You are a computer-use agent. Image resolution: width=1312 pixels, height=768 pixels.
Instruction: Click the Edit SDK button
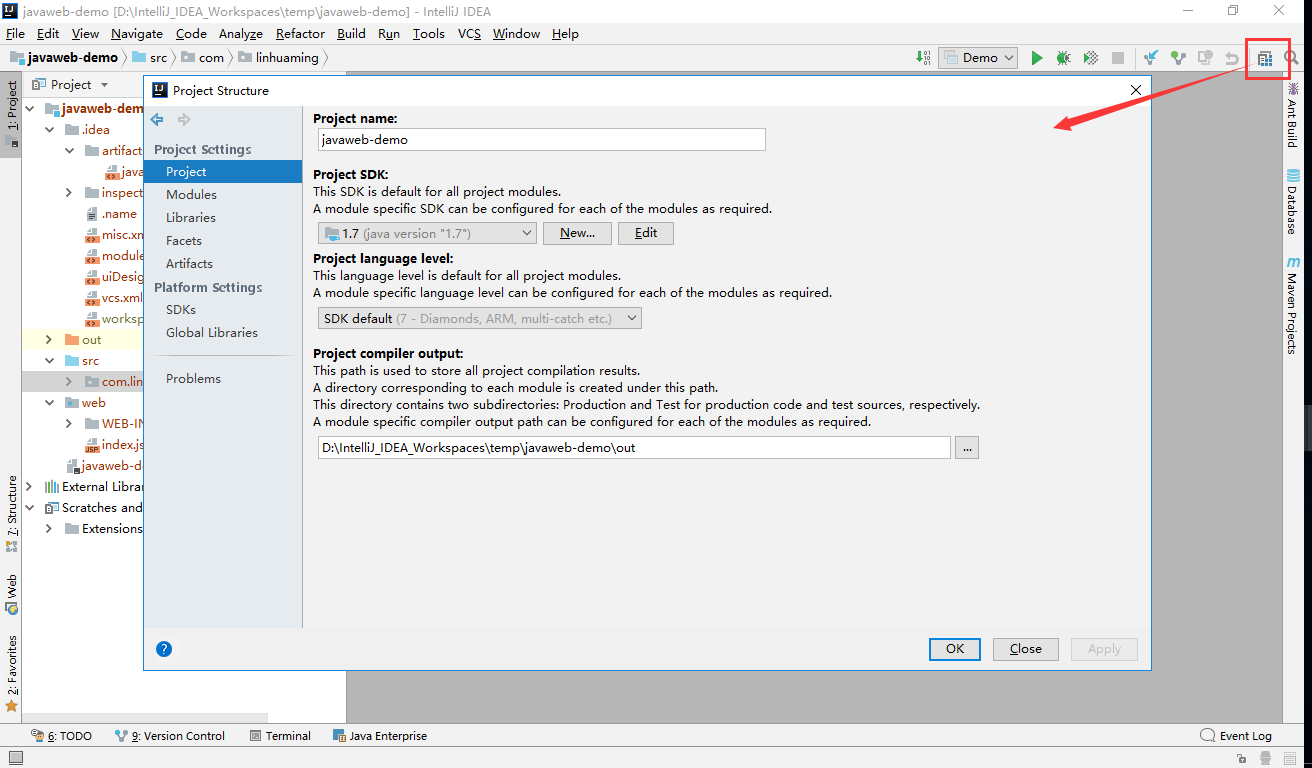(646, 233)
